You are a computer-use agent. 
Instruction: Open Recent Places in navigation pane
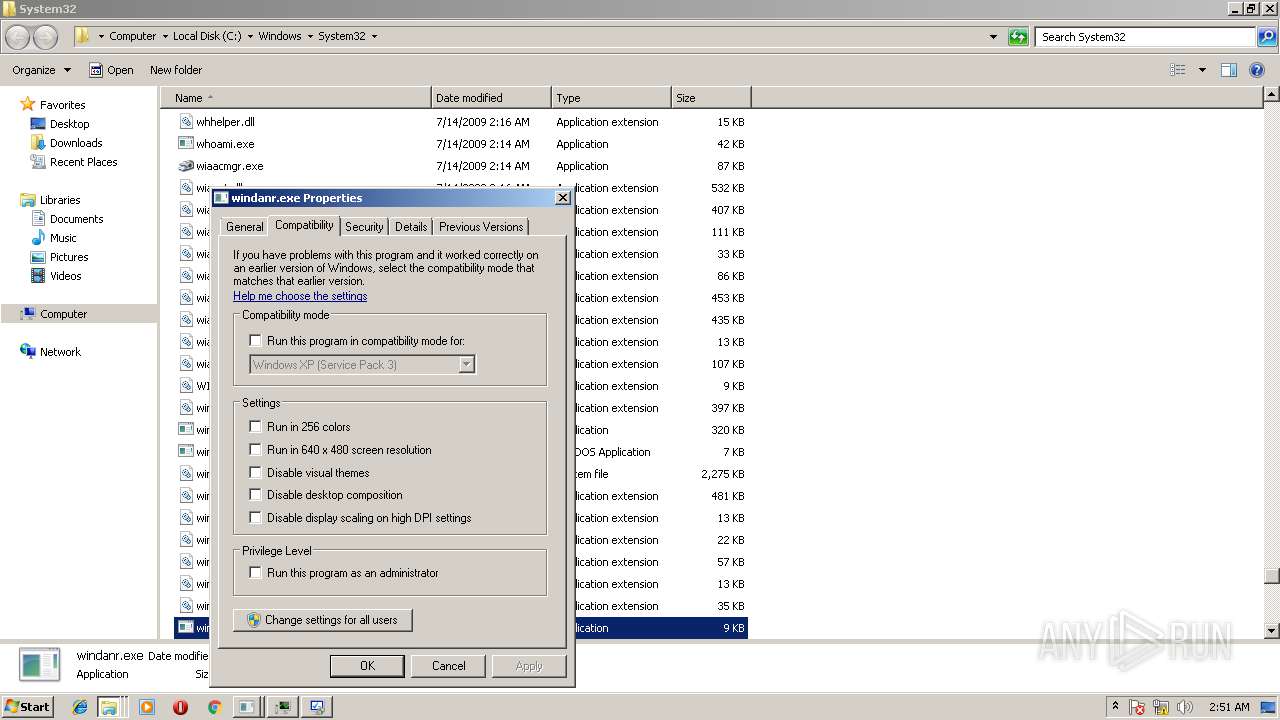[74, 162]
